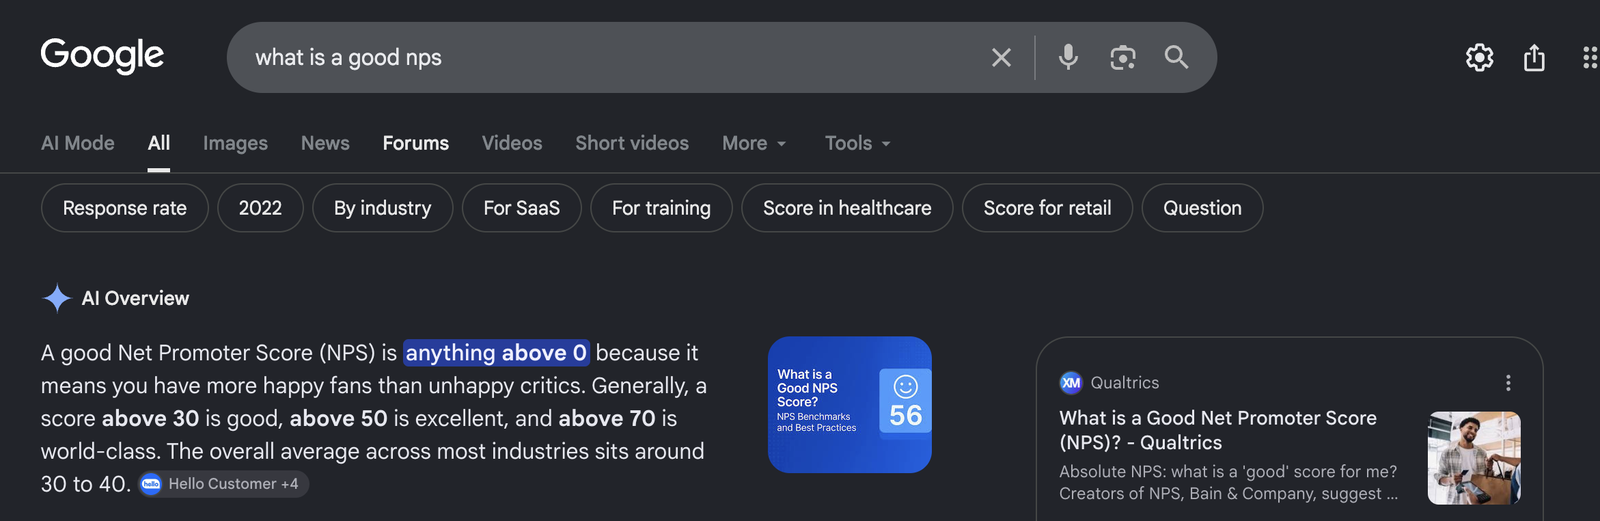Select the For SaaS chip
The width and height of the screenshot is (1600, 521).
pyautogui.click(x=522, y=208)
